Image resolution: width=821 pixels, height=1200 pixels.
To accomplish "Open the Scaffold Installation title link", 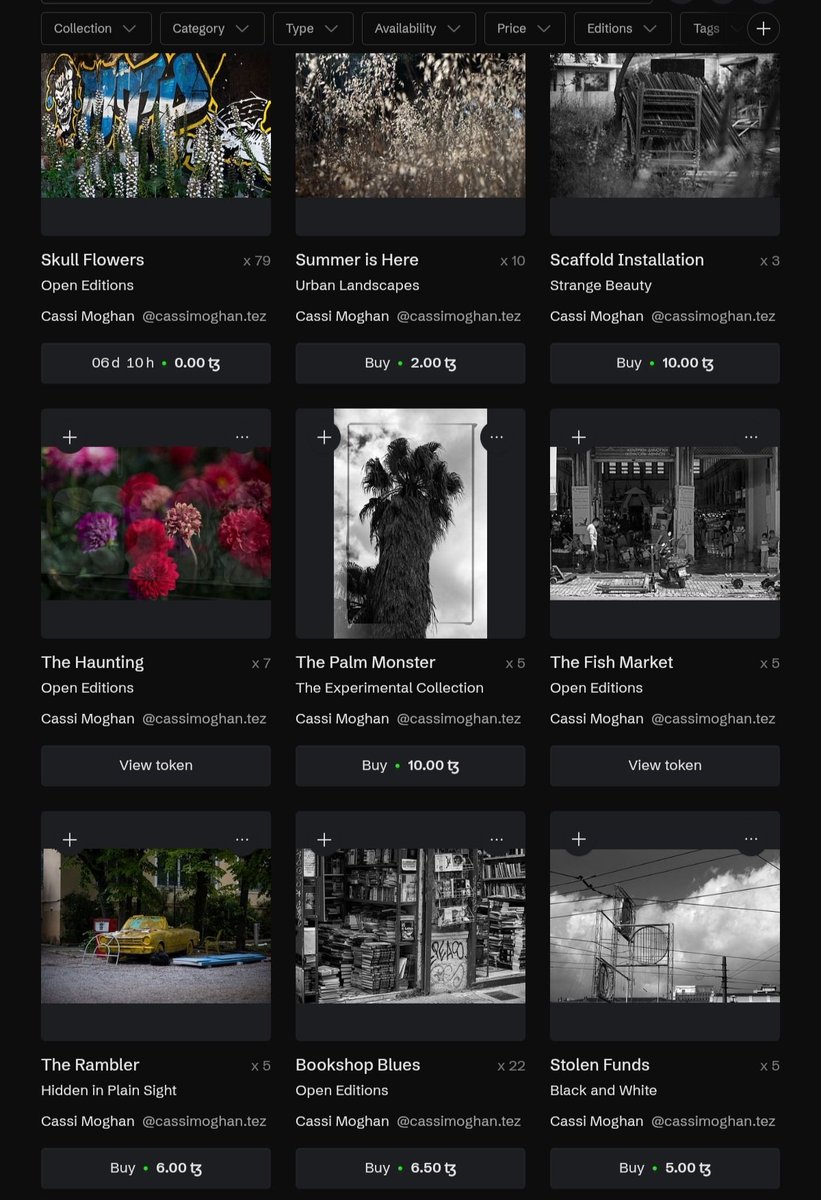I will [x=627, y=260].
